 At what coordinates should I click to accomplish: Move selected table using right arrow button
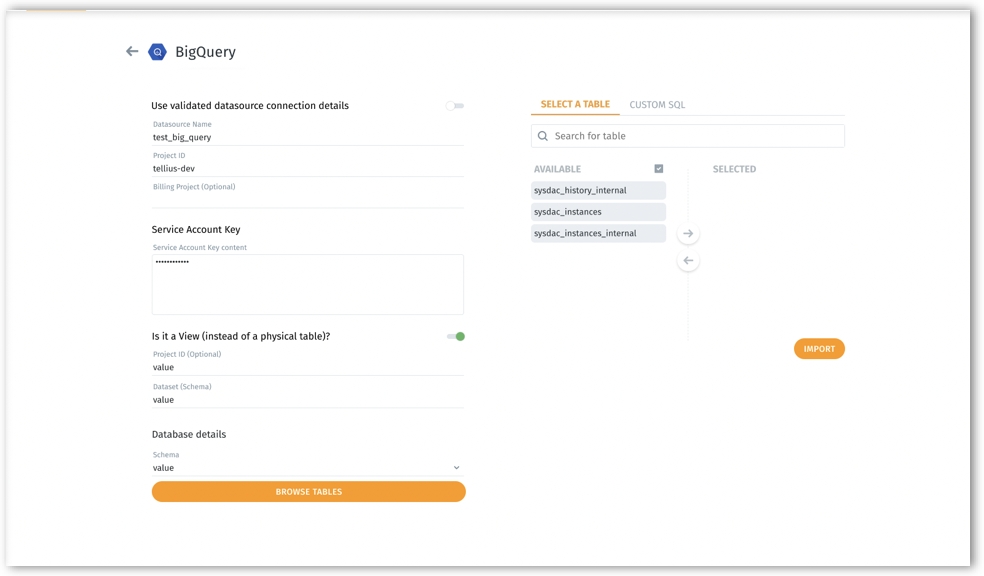[x=688, y=234]
